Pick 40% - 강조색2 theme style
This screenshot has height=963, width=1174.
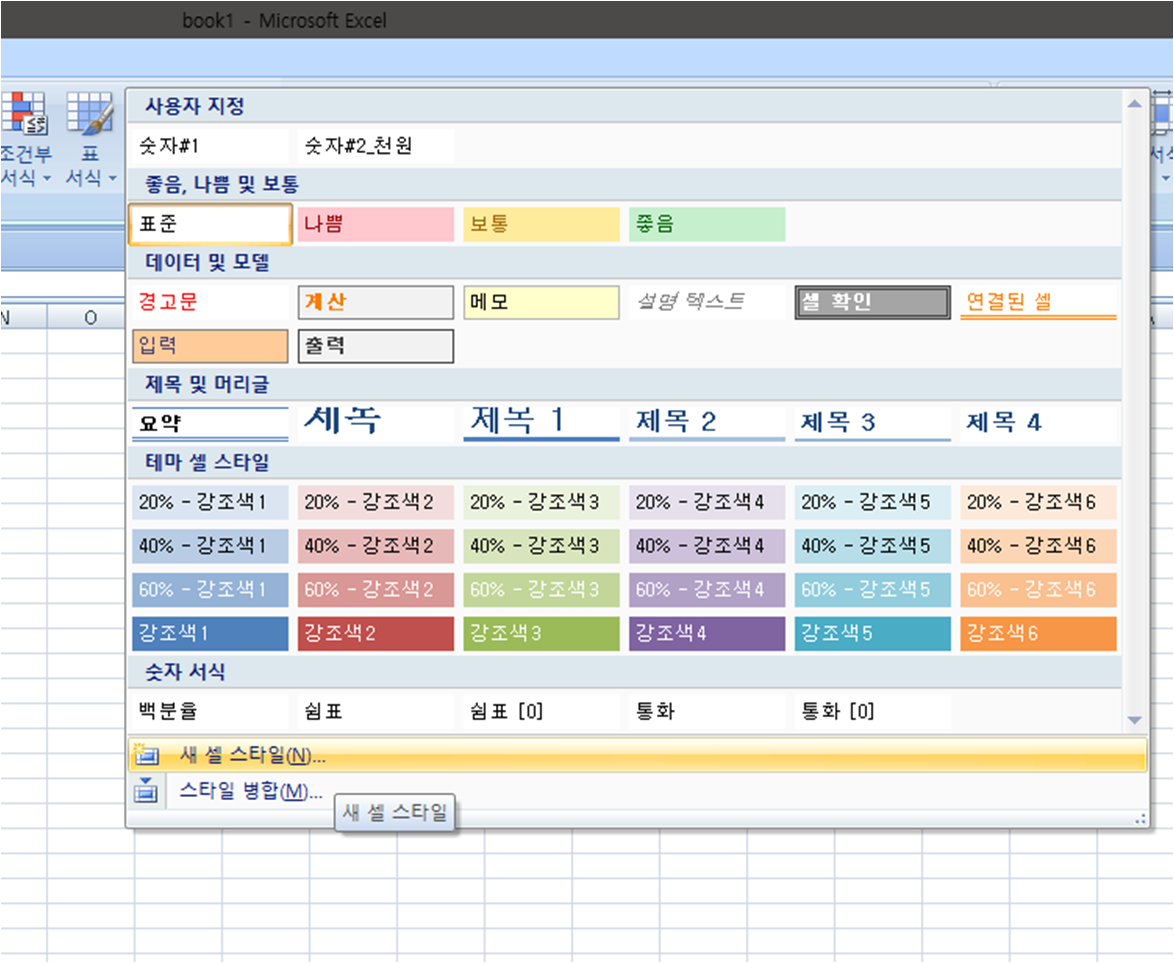point(375,546)
